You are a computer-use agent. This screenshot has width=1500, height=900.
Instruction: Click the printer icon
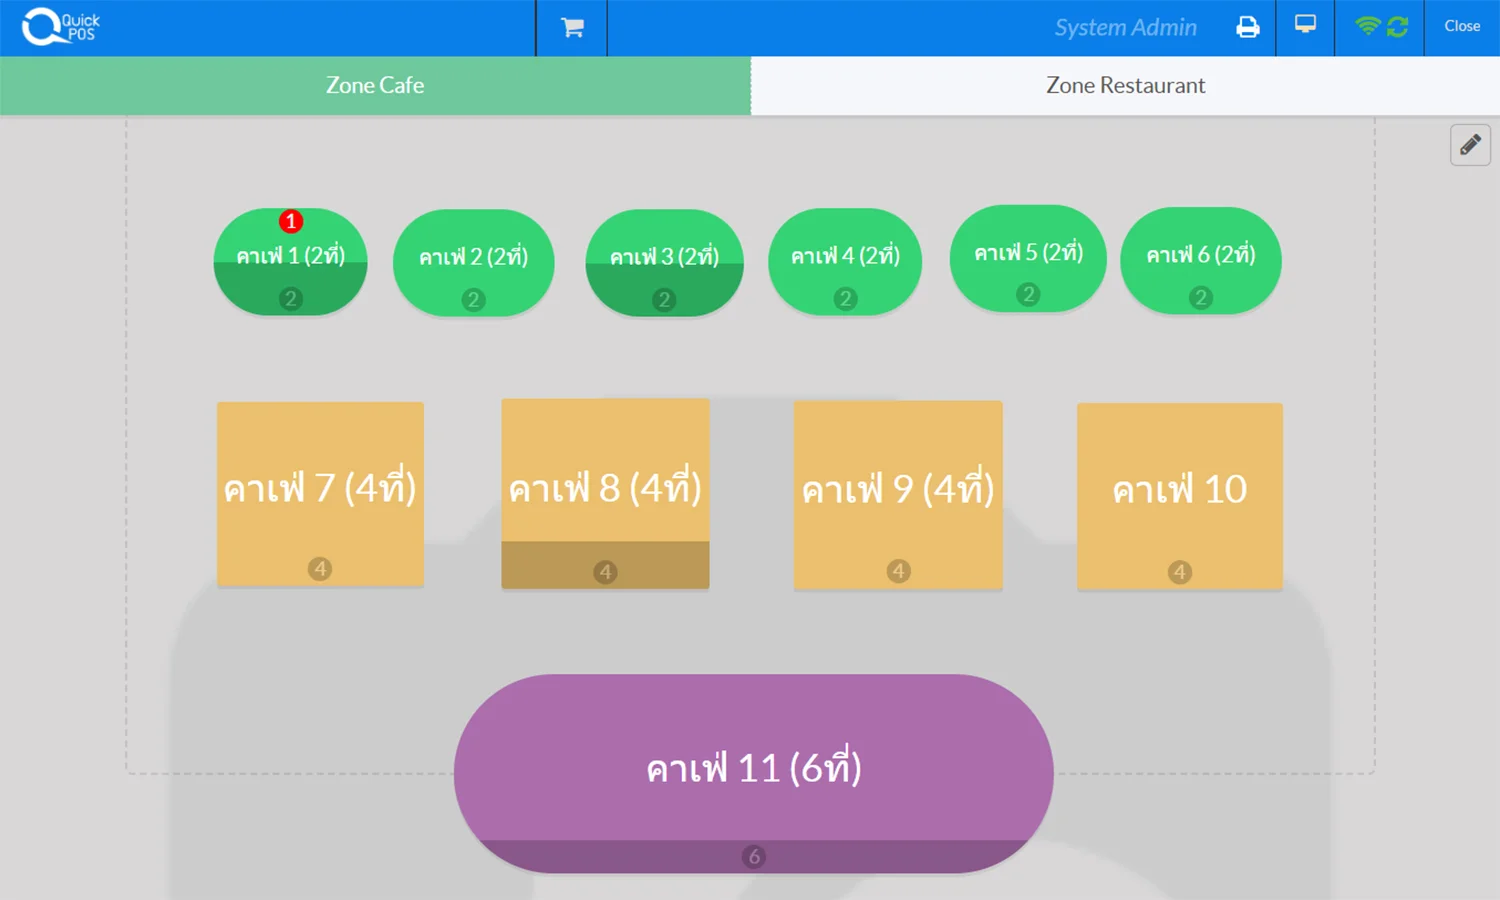[1247, 27]
